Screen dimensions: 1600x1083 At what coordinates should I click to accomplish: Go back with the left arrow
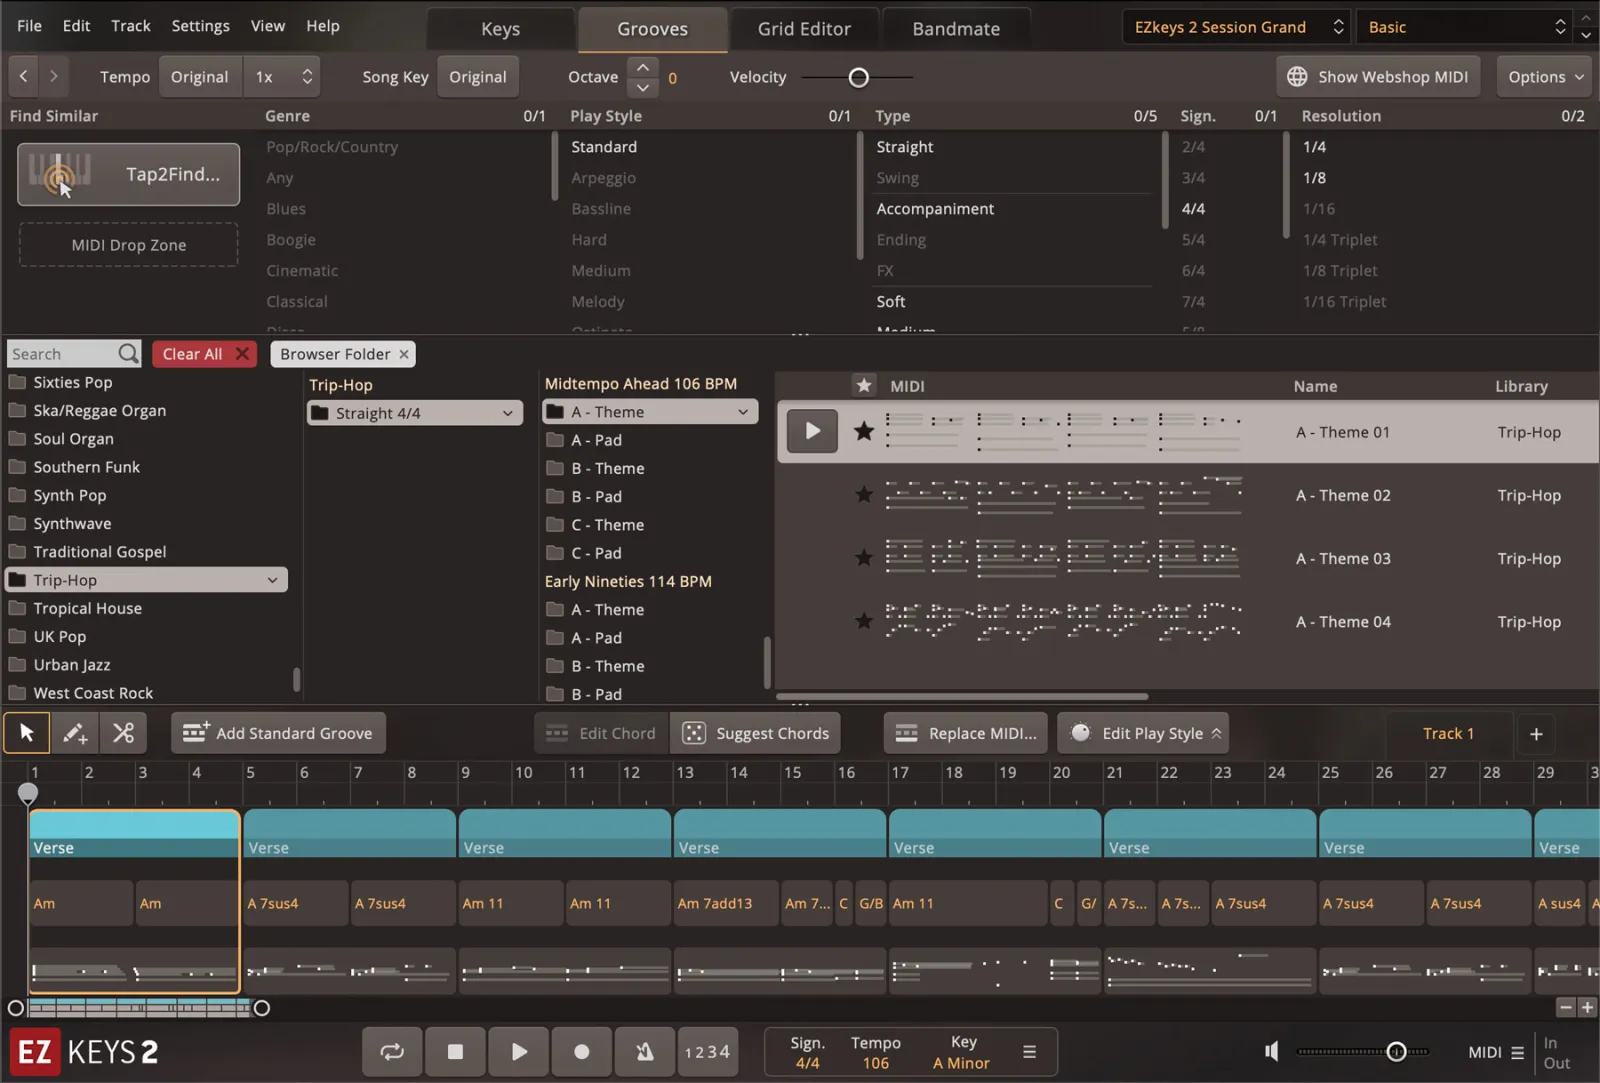tap(23, 76)
